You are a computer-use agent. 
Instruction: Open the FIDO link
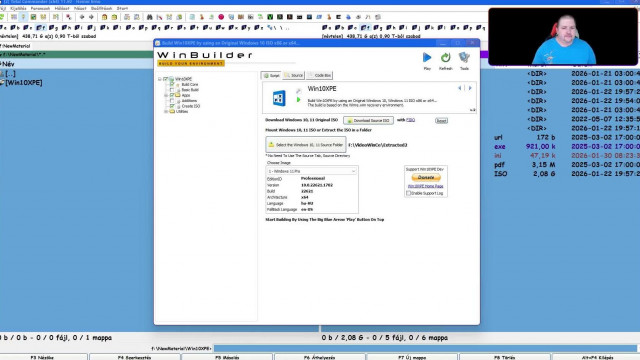pos(410,120)
